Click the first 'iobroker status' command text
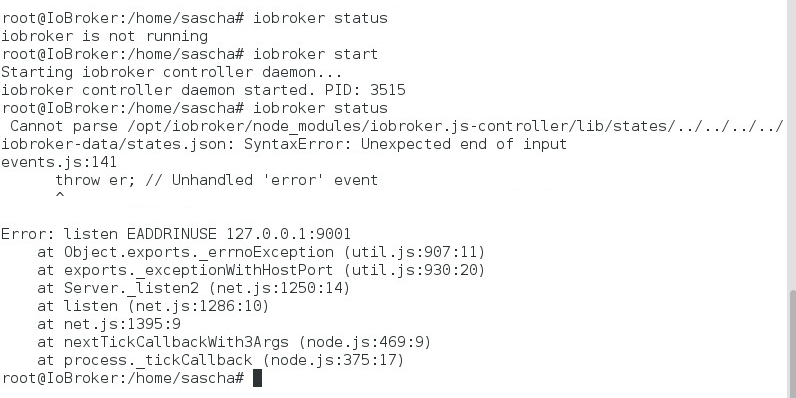Viewport: 796px width, 398px height. tap(320, 18)
